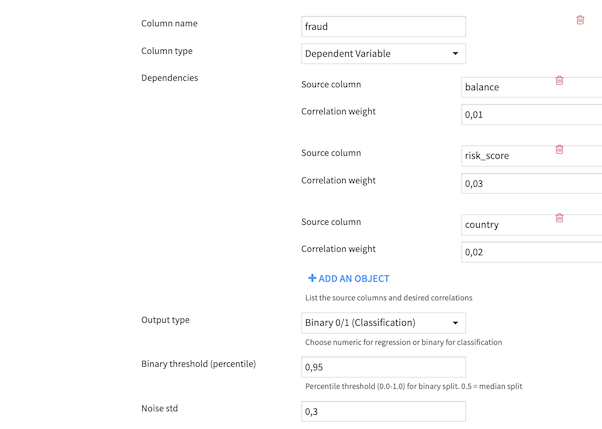
Task: Click the Dependencies label
Action: point(170,78)
